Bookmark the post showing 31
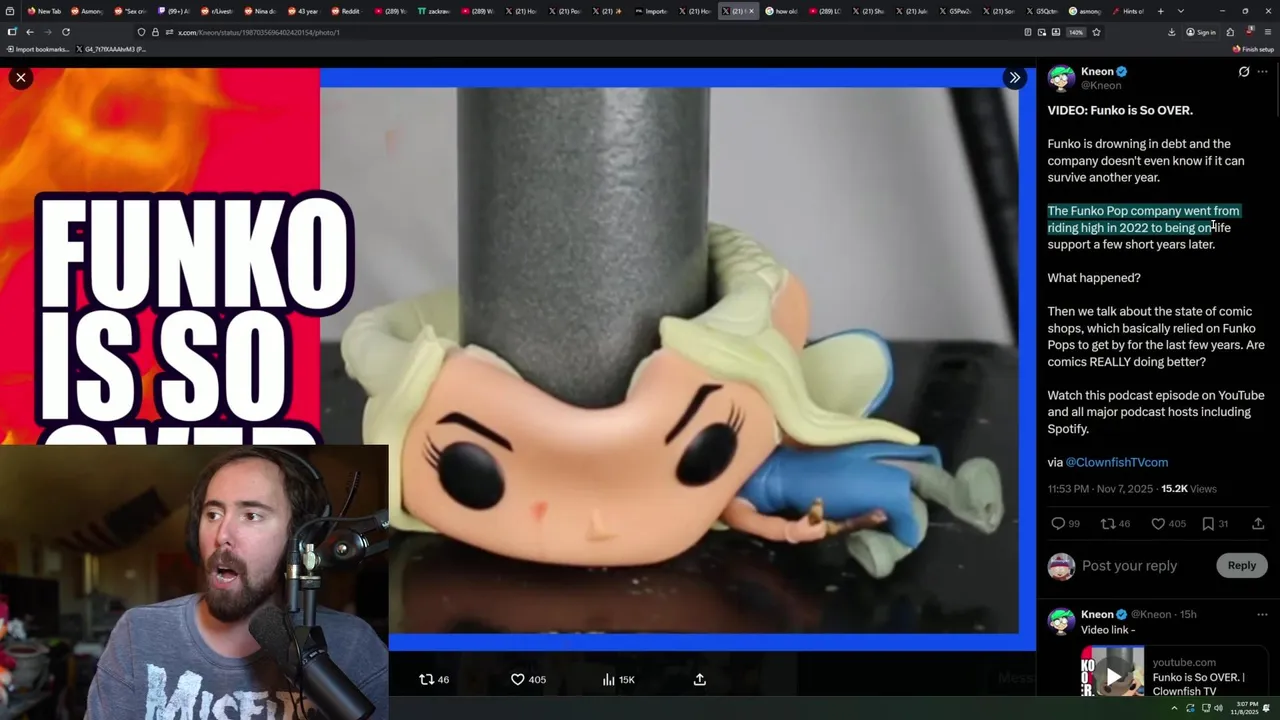The height and width of the screenshot is (720, 1280). pyautogui.click(x=1208, y=523)
